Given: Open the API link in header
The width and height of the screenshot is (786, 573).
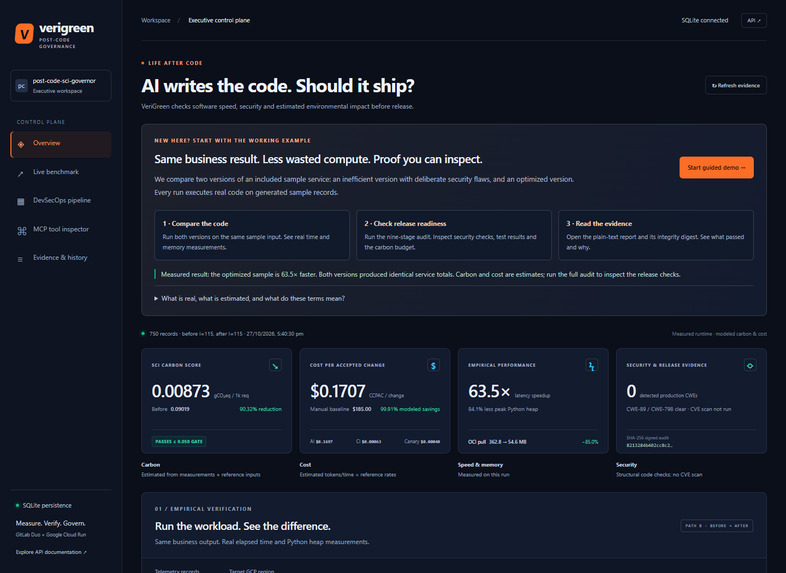Looking at the screenshot, I should click(753, 21).
